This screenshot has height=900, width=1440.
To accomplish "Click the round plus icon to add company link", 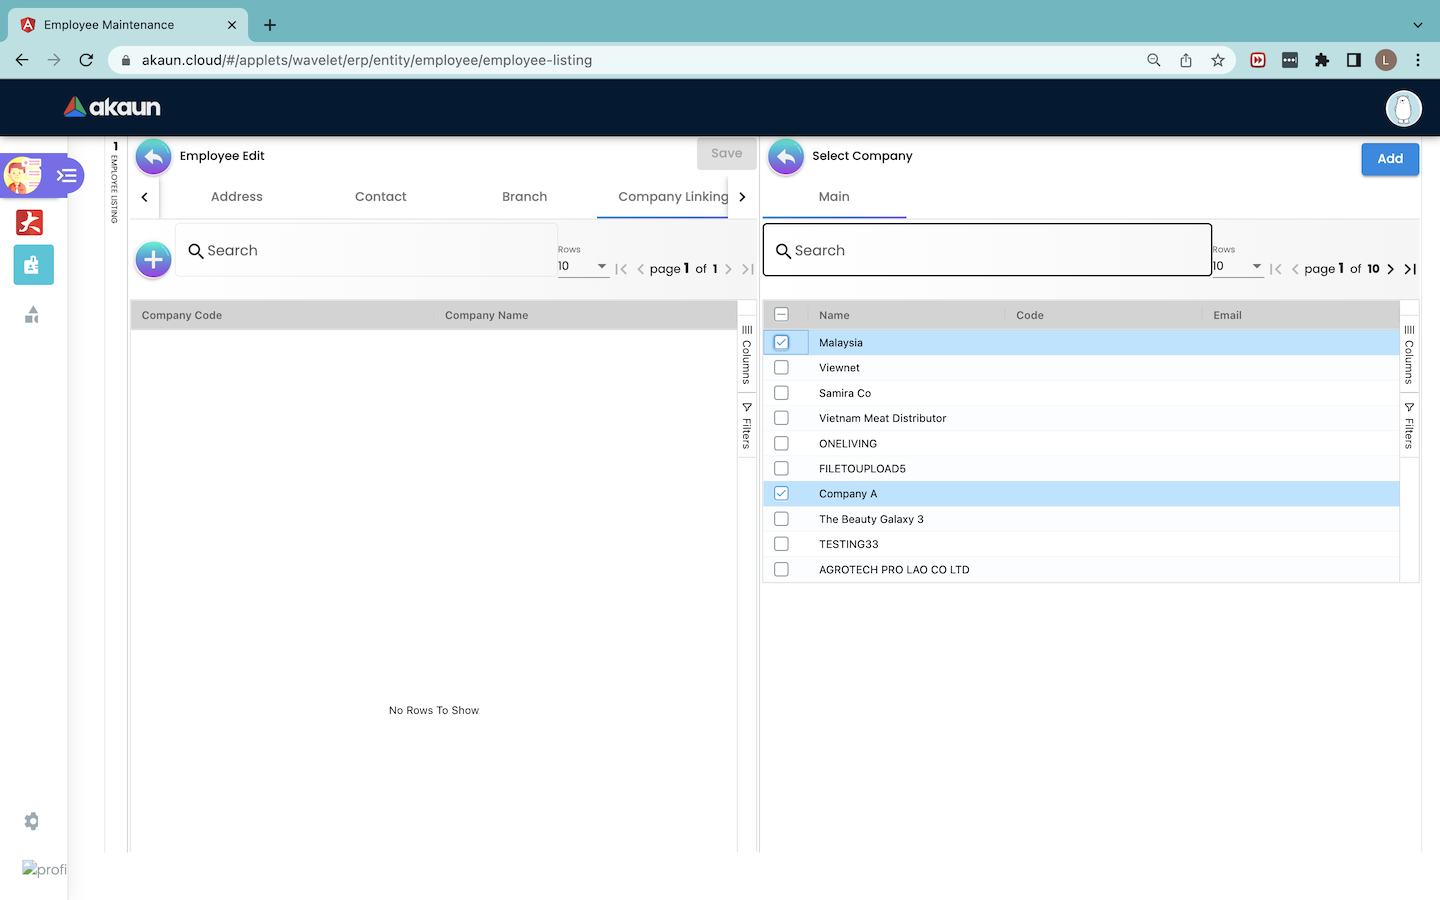I will pos(153,260).
